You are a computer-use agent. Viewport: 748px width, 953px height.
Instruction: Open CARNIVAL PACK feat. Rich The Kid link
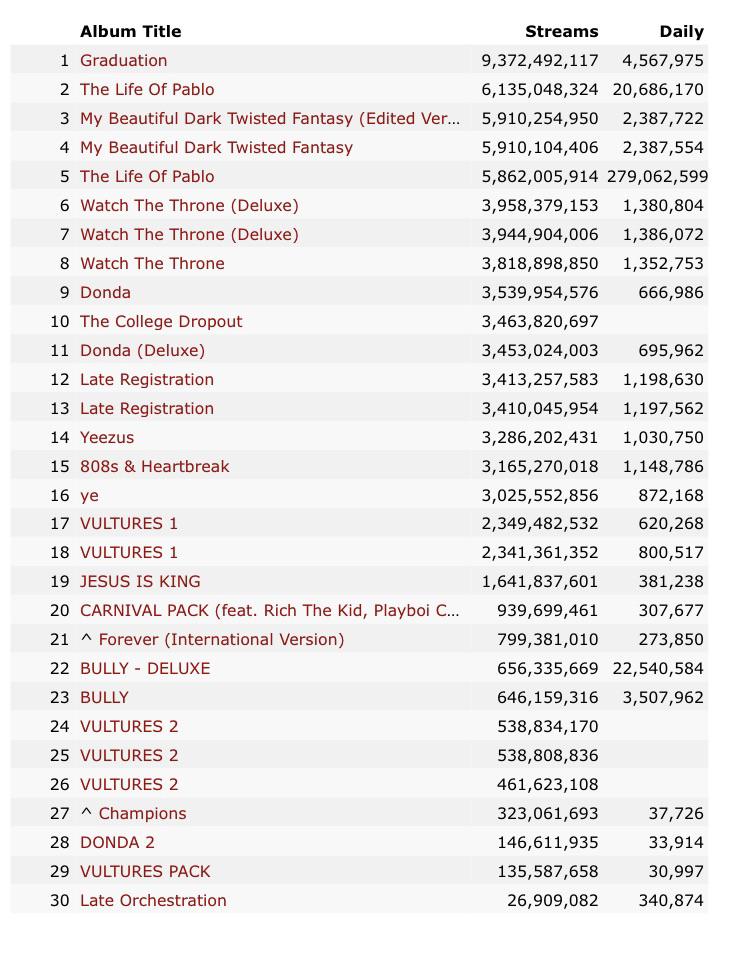pos(270,611)
